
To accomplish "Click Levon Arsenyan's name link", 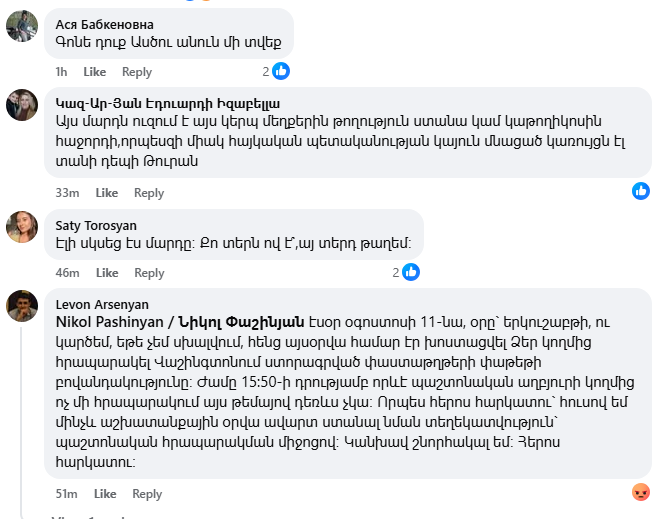I will pos(100,304).
